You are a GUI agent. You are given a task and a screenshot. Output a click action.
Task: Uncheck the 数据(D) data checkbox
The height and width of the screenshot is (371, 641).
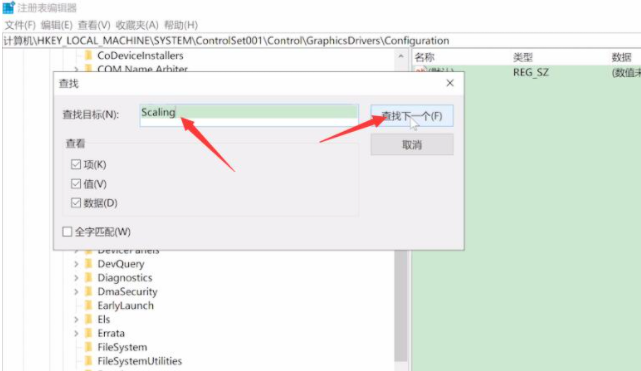coord(76,203)
